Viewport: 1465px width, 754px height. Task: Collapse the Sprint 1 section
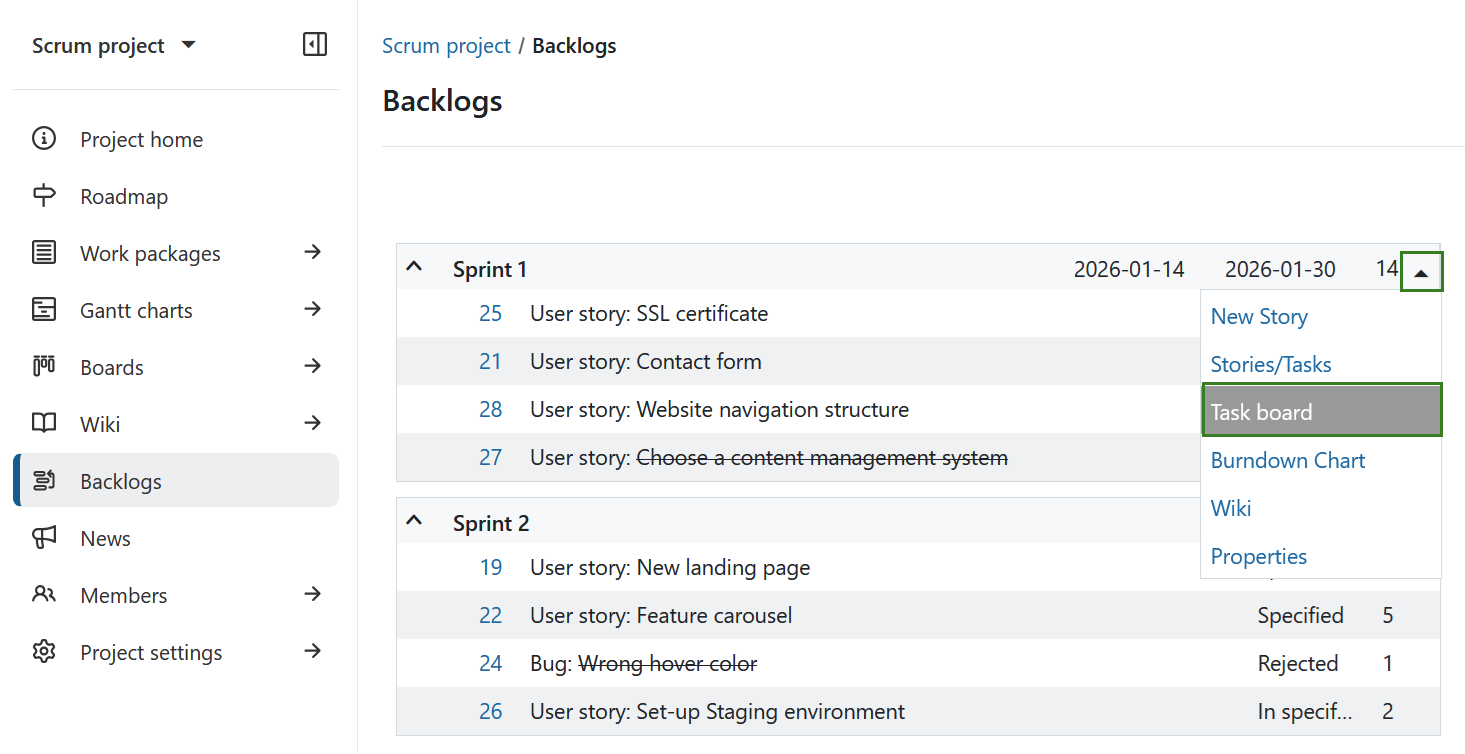click(x=414, y=266)
